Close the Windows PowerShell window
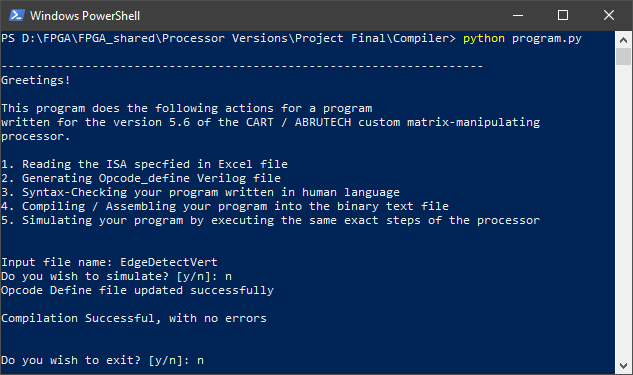The height and width of the screenshot is (375, 633). (x=609, y=15)
